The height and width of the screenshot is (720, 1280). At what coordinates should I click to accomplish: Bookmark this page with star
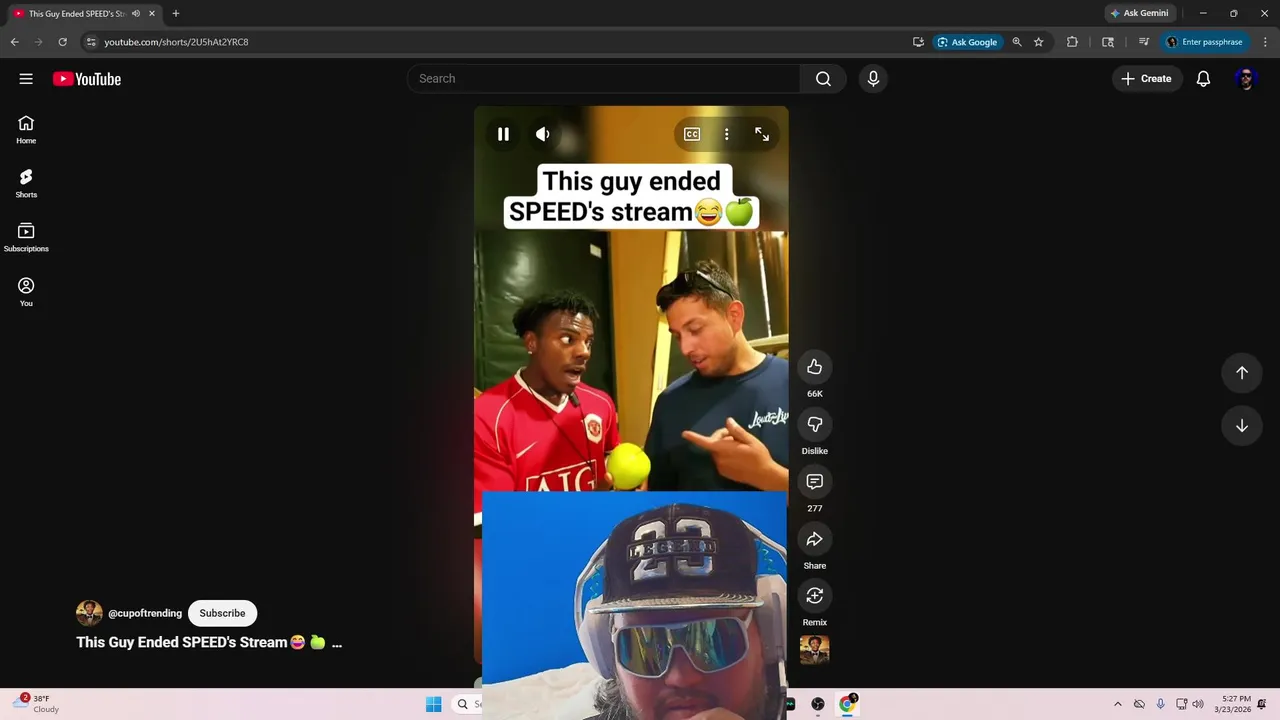pos(1039,42)
